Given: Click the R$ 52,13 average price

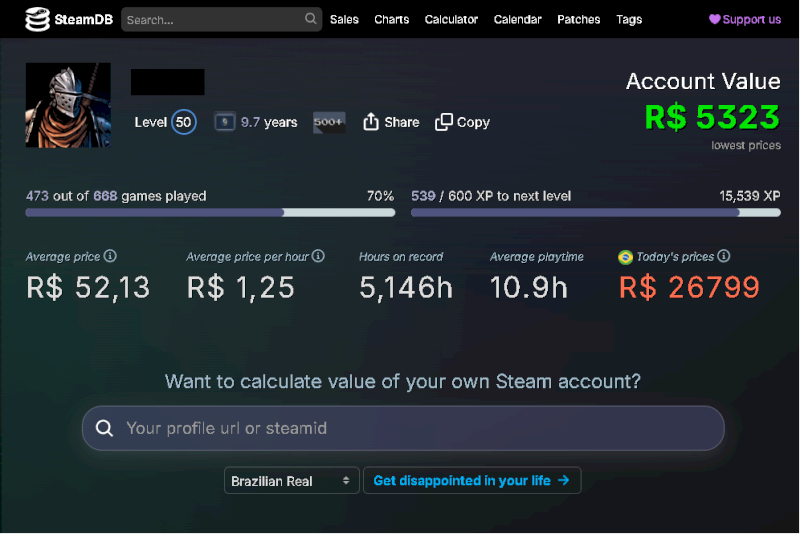Looking at the screenshot, I should click(x=88, y=288).
